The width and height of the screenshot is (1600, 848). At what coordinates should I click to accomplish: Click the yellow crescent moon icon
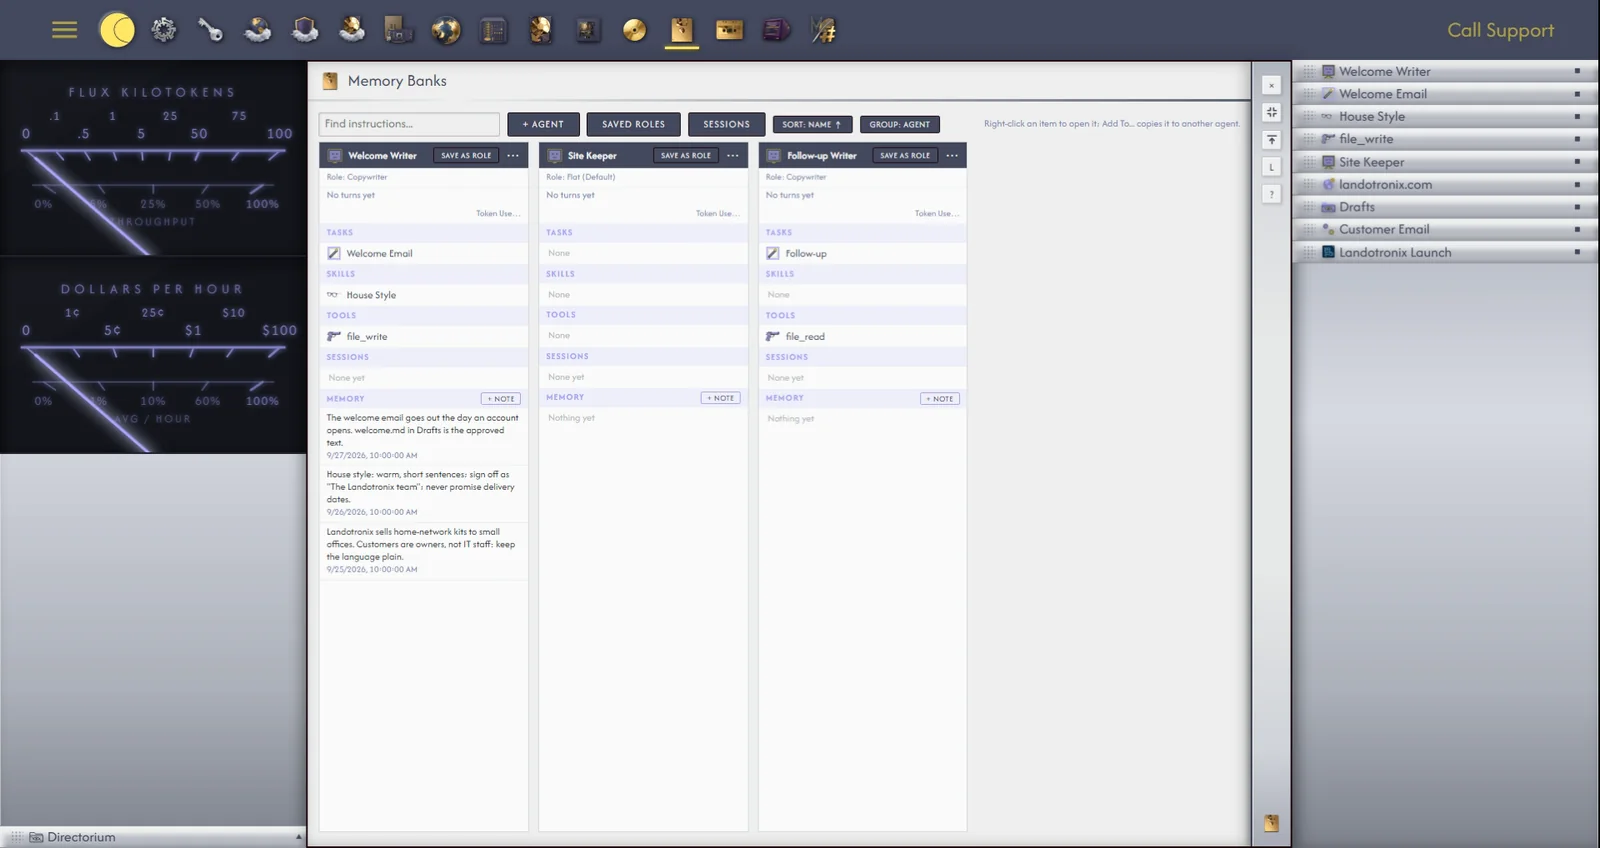click(117, 30)
